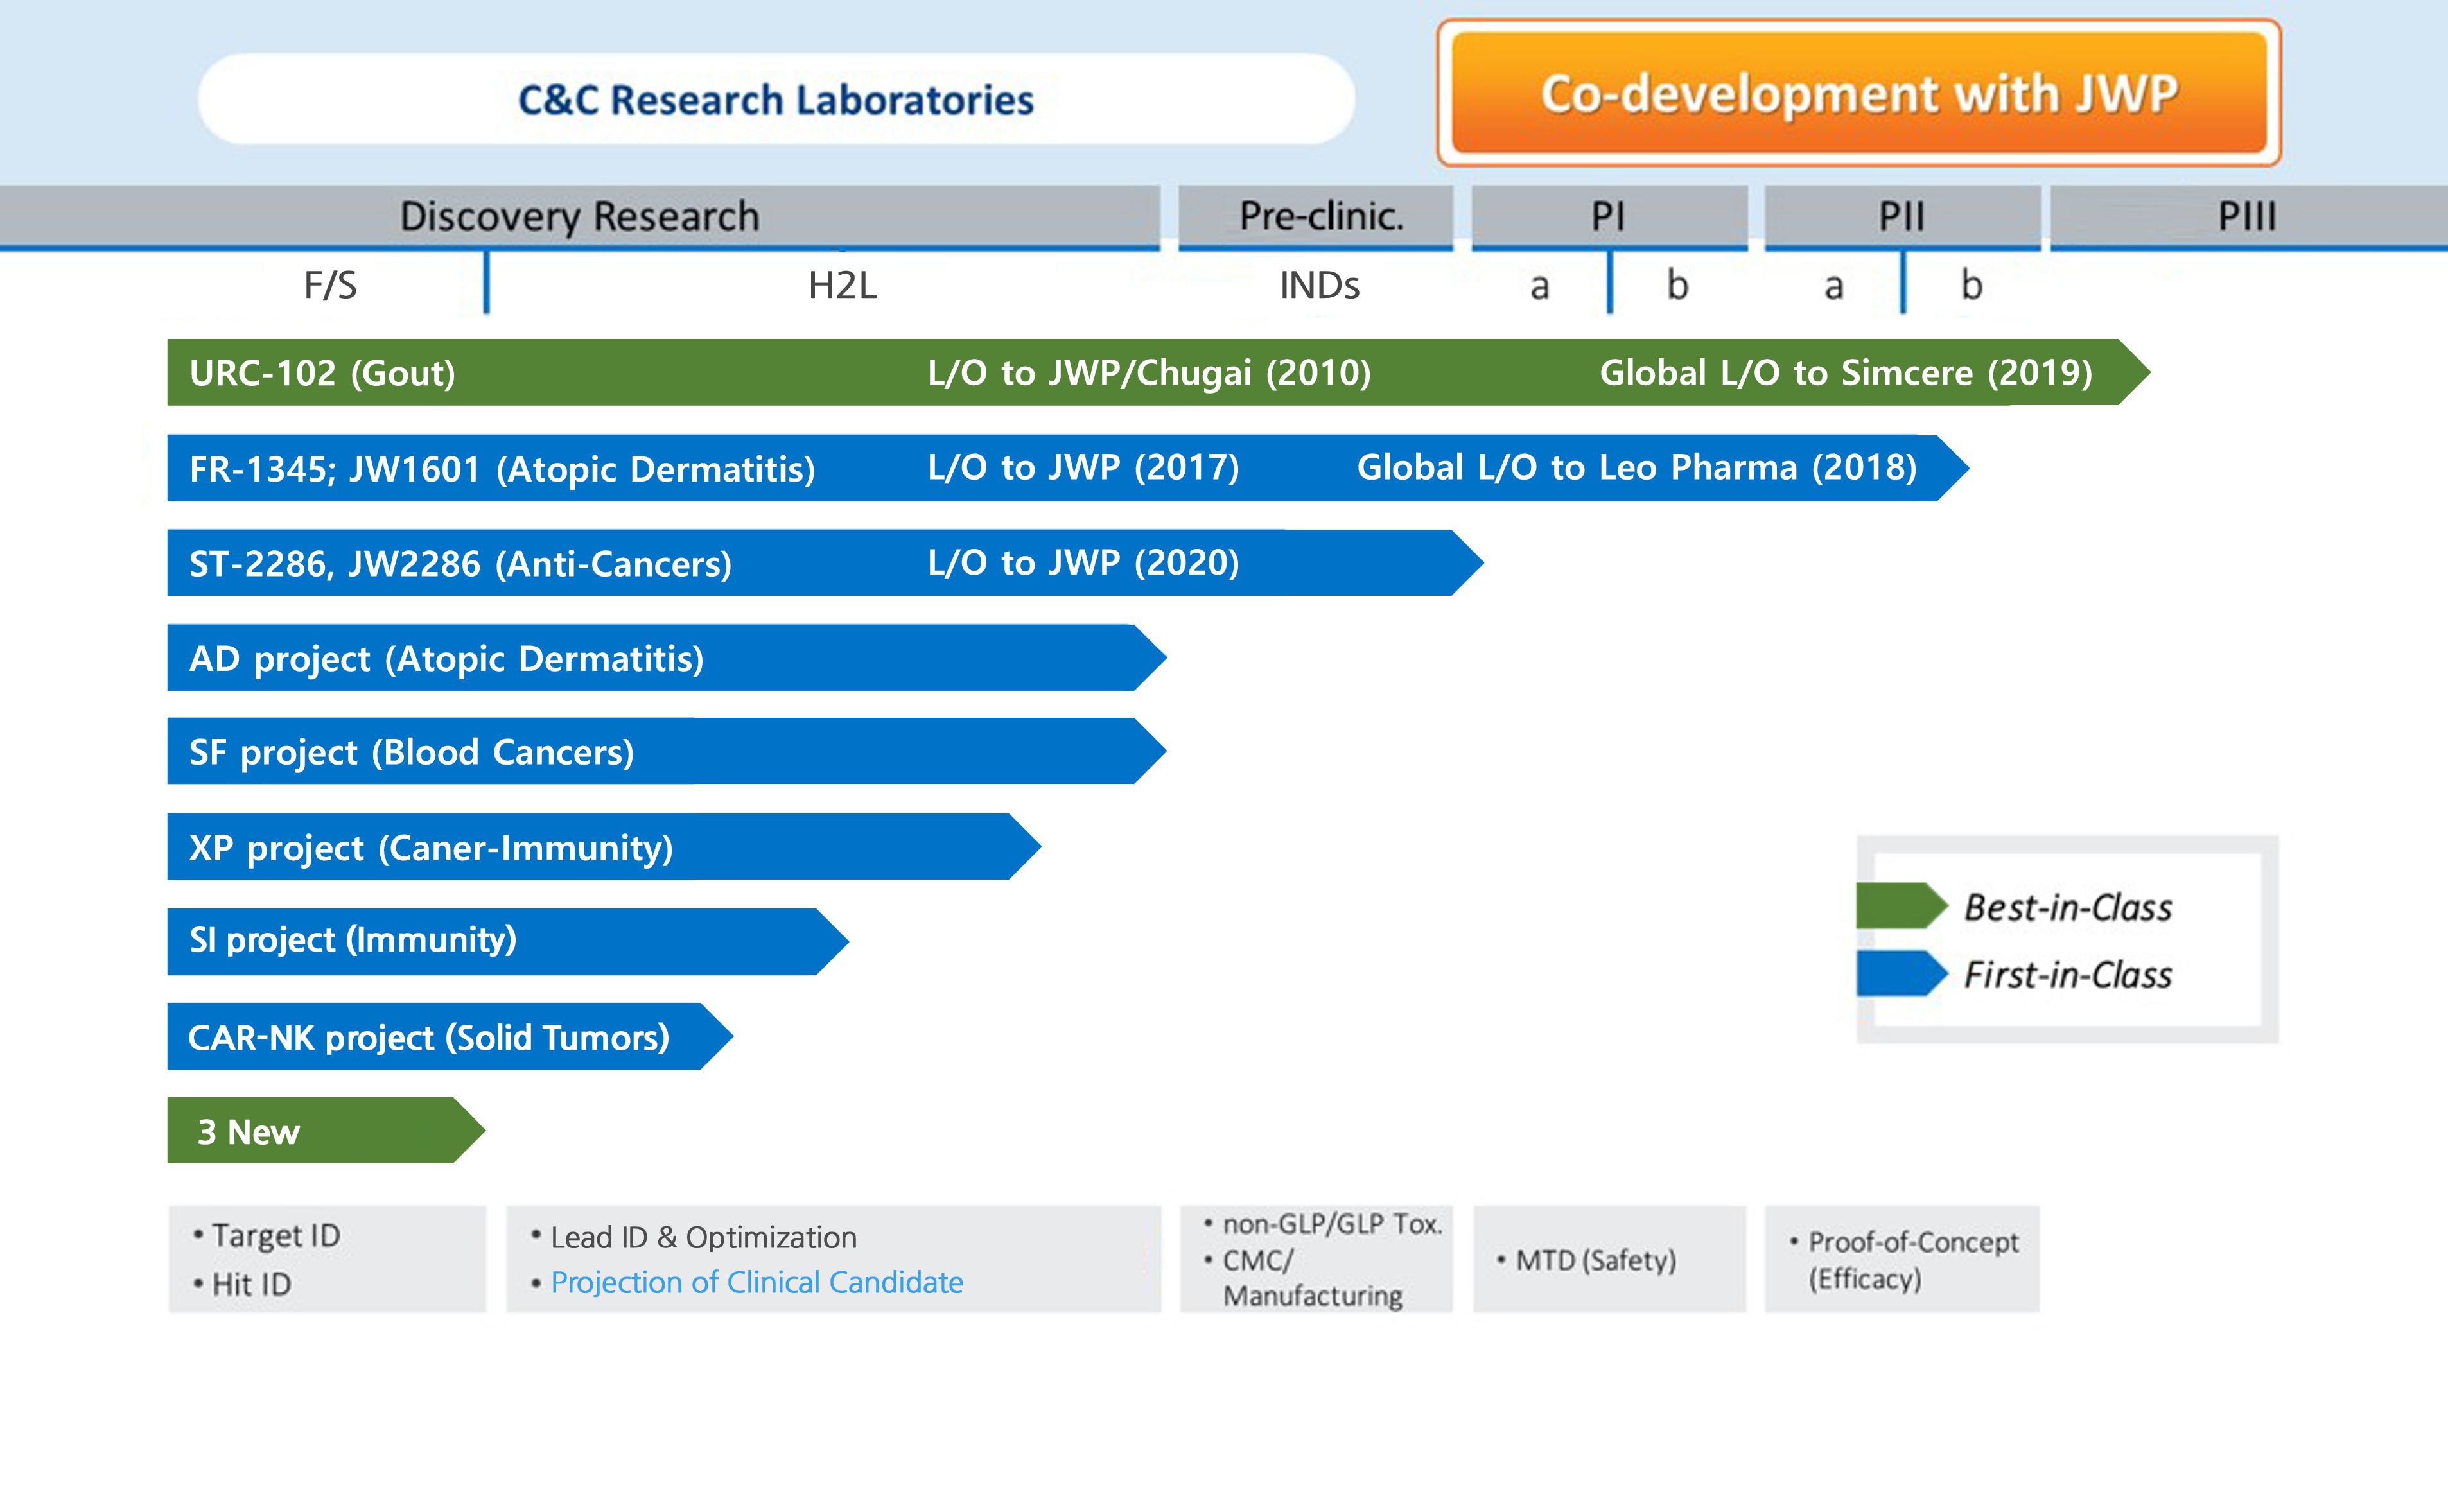This screenshot has height=1512, width=2448.
Task: Click the 'a' label under PI
Action: [x=1540, y=287]
